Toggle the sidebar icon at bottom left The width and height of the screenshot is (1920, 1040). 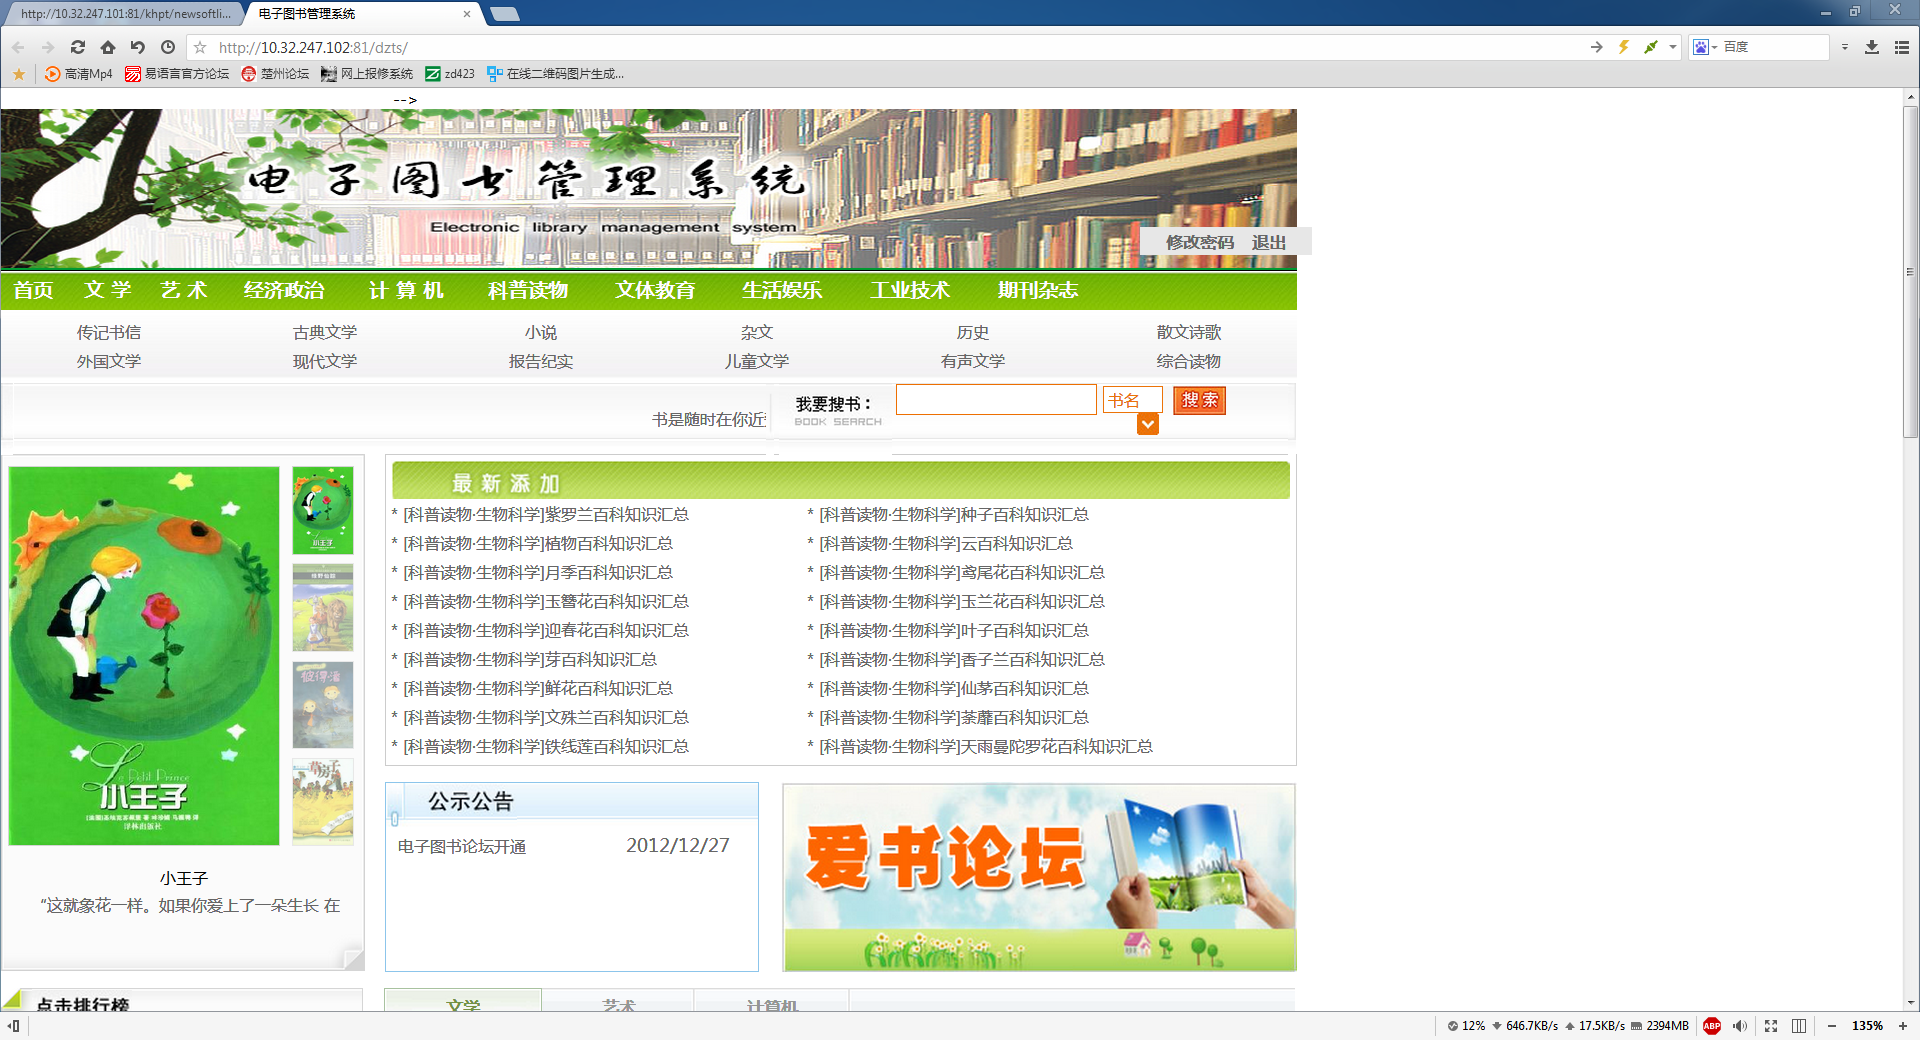13,1026
